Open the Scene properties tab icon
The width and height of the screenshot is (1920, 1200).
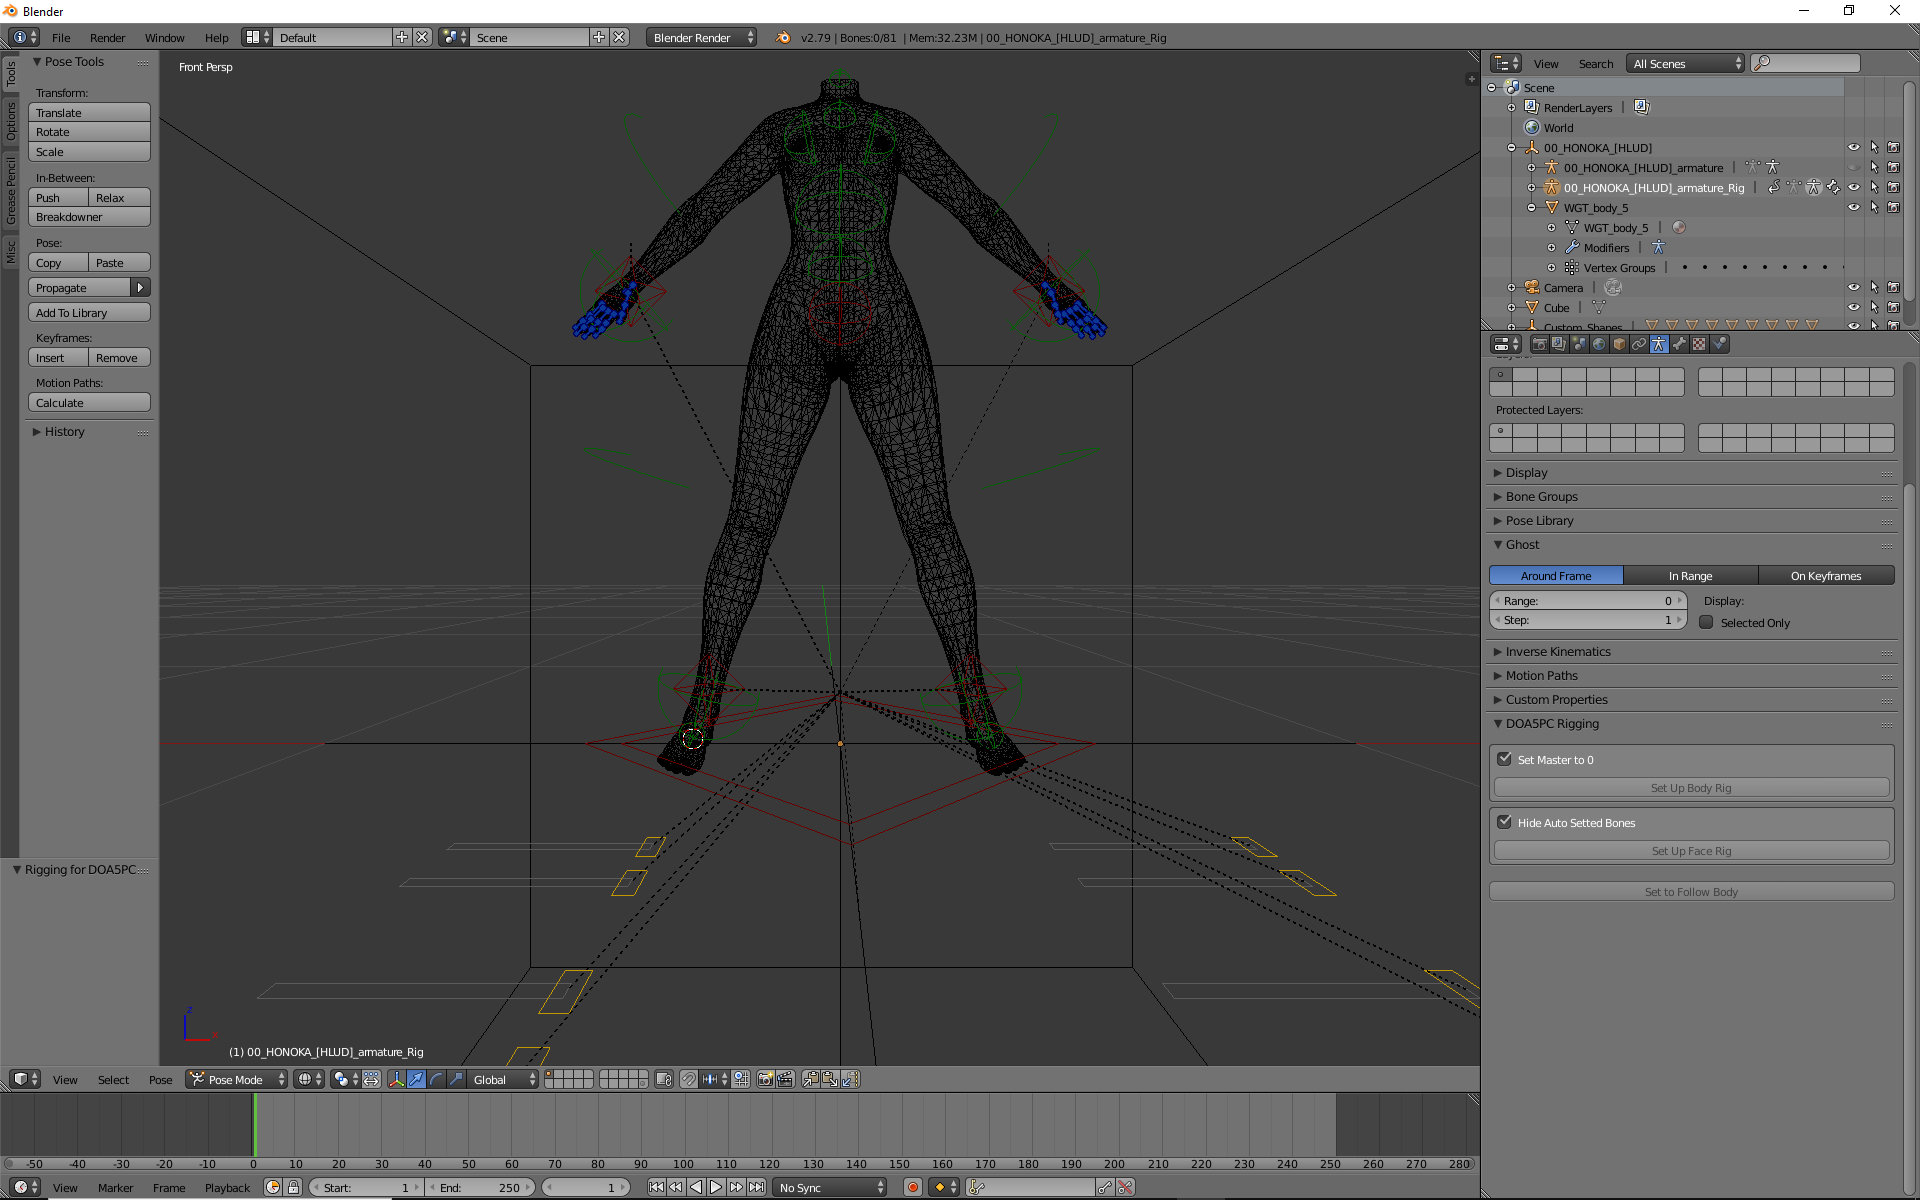1579,344
